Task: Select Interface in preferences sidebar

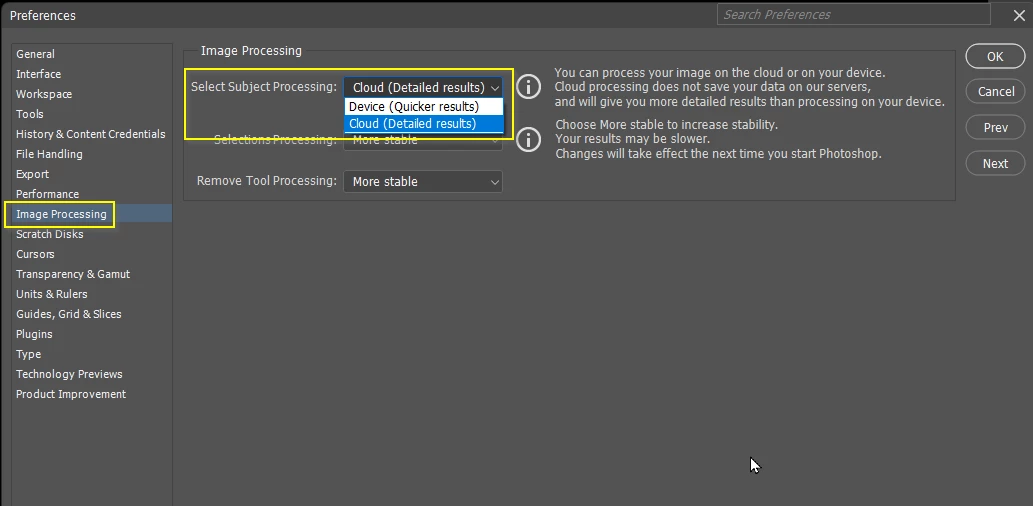Action: coord(38,74)
